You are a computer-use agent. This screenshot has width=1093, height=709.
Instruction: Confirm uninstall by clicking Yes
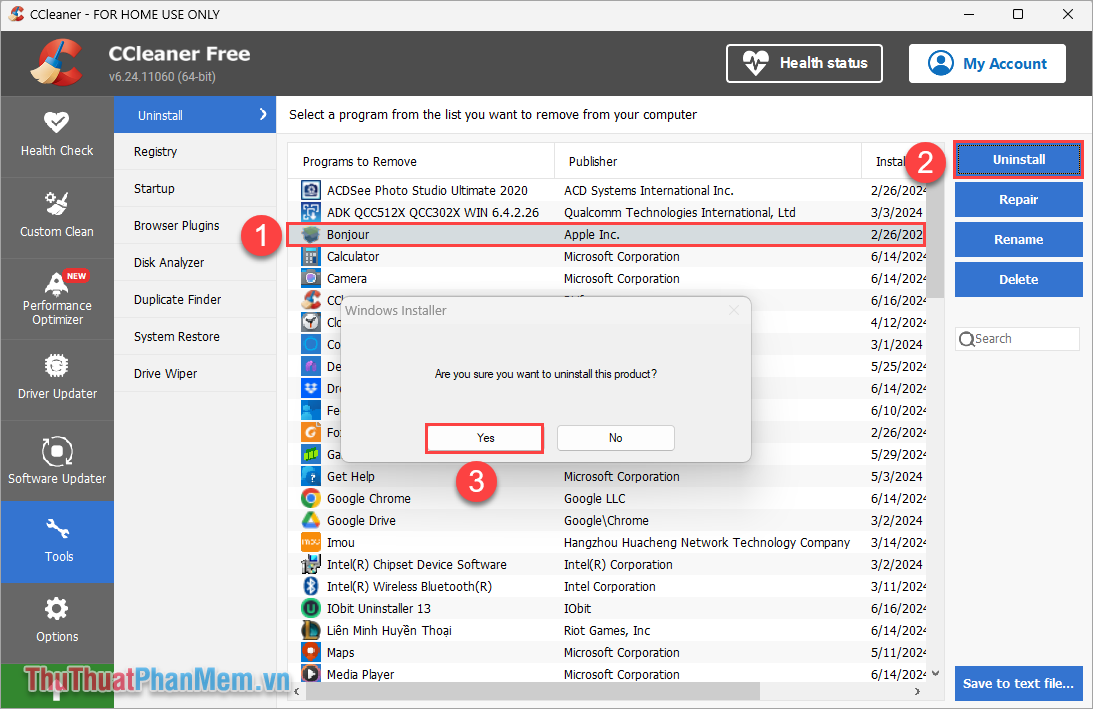pos(485,438)
